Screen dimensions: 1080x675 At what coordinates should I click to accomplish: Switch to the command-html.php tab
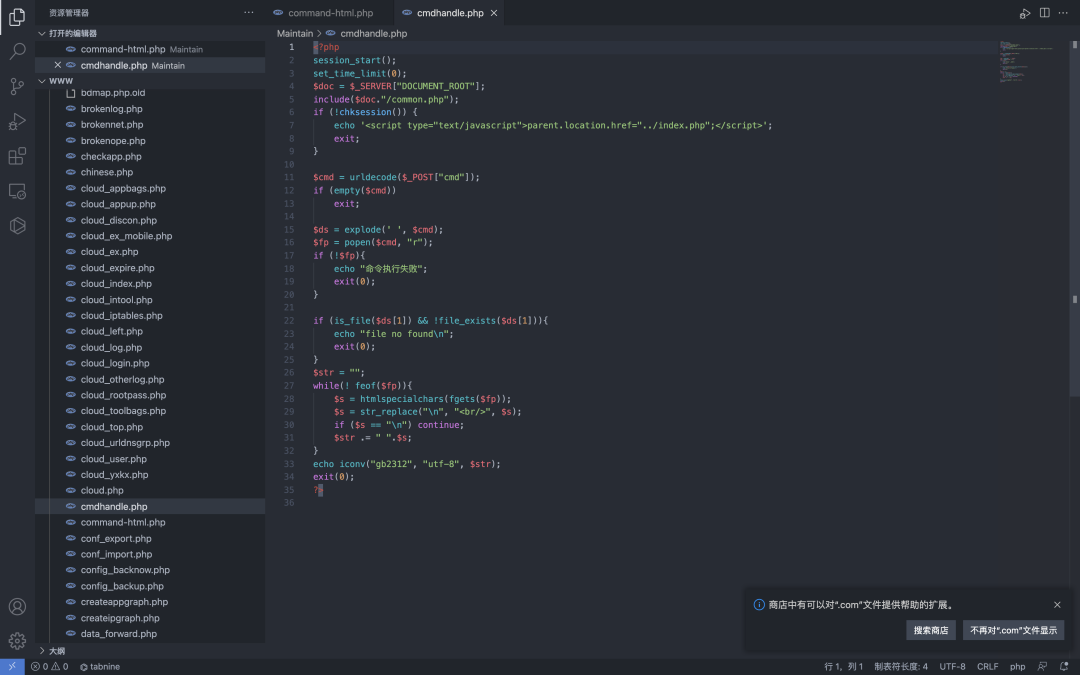pos(330,13)
